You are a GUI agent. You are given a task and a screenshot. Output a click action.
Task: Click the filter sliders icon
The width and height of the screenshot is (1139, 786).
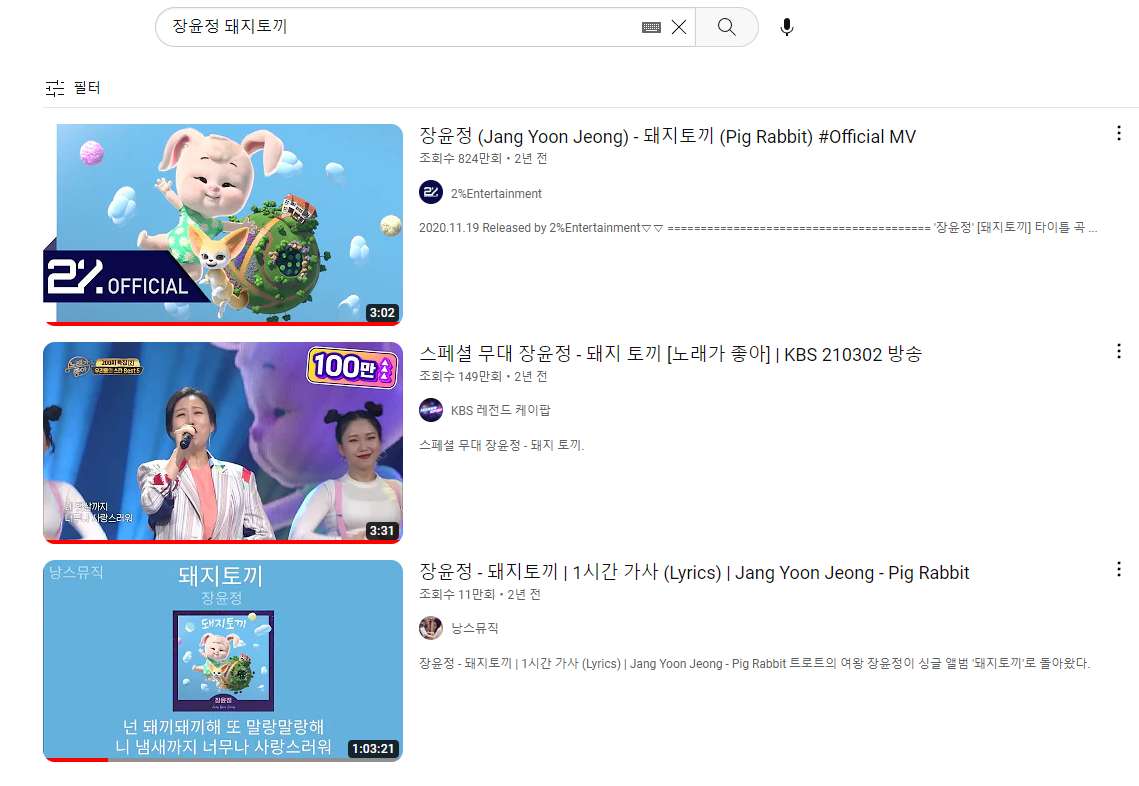click(54, 88)
